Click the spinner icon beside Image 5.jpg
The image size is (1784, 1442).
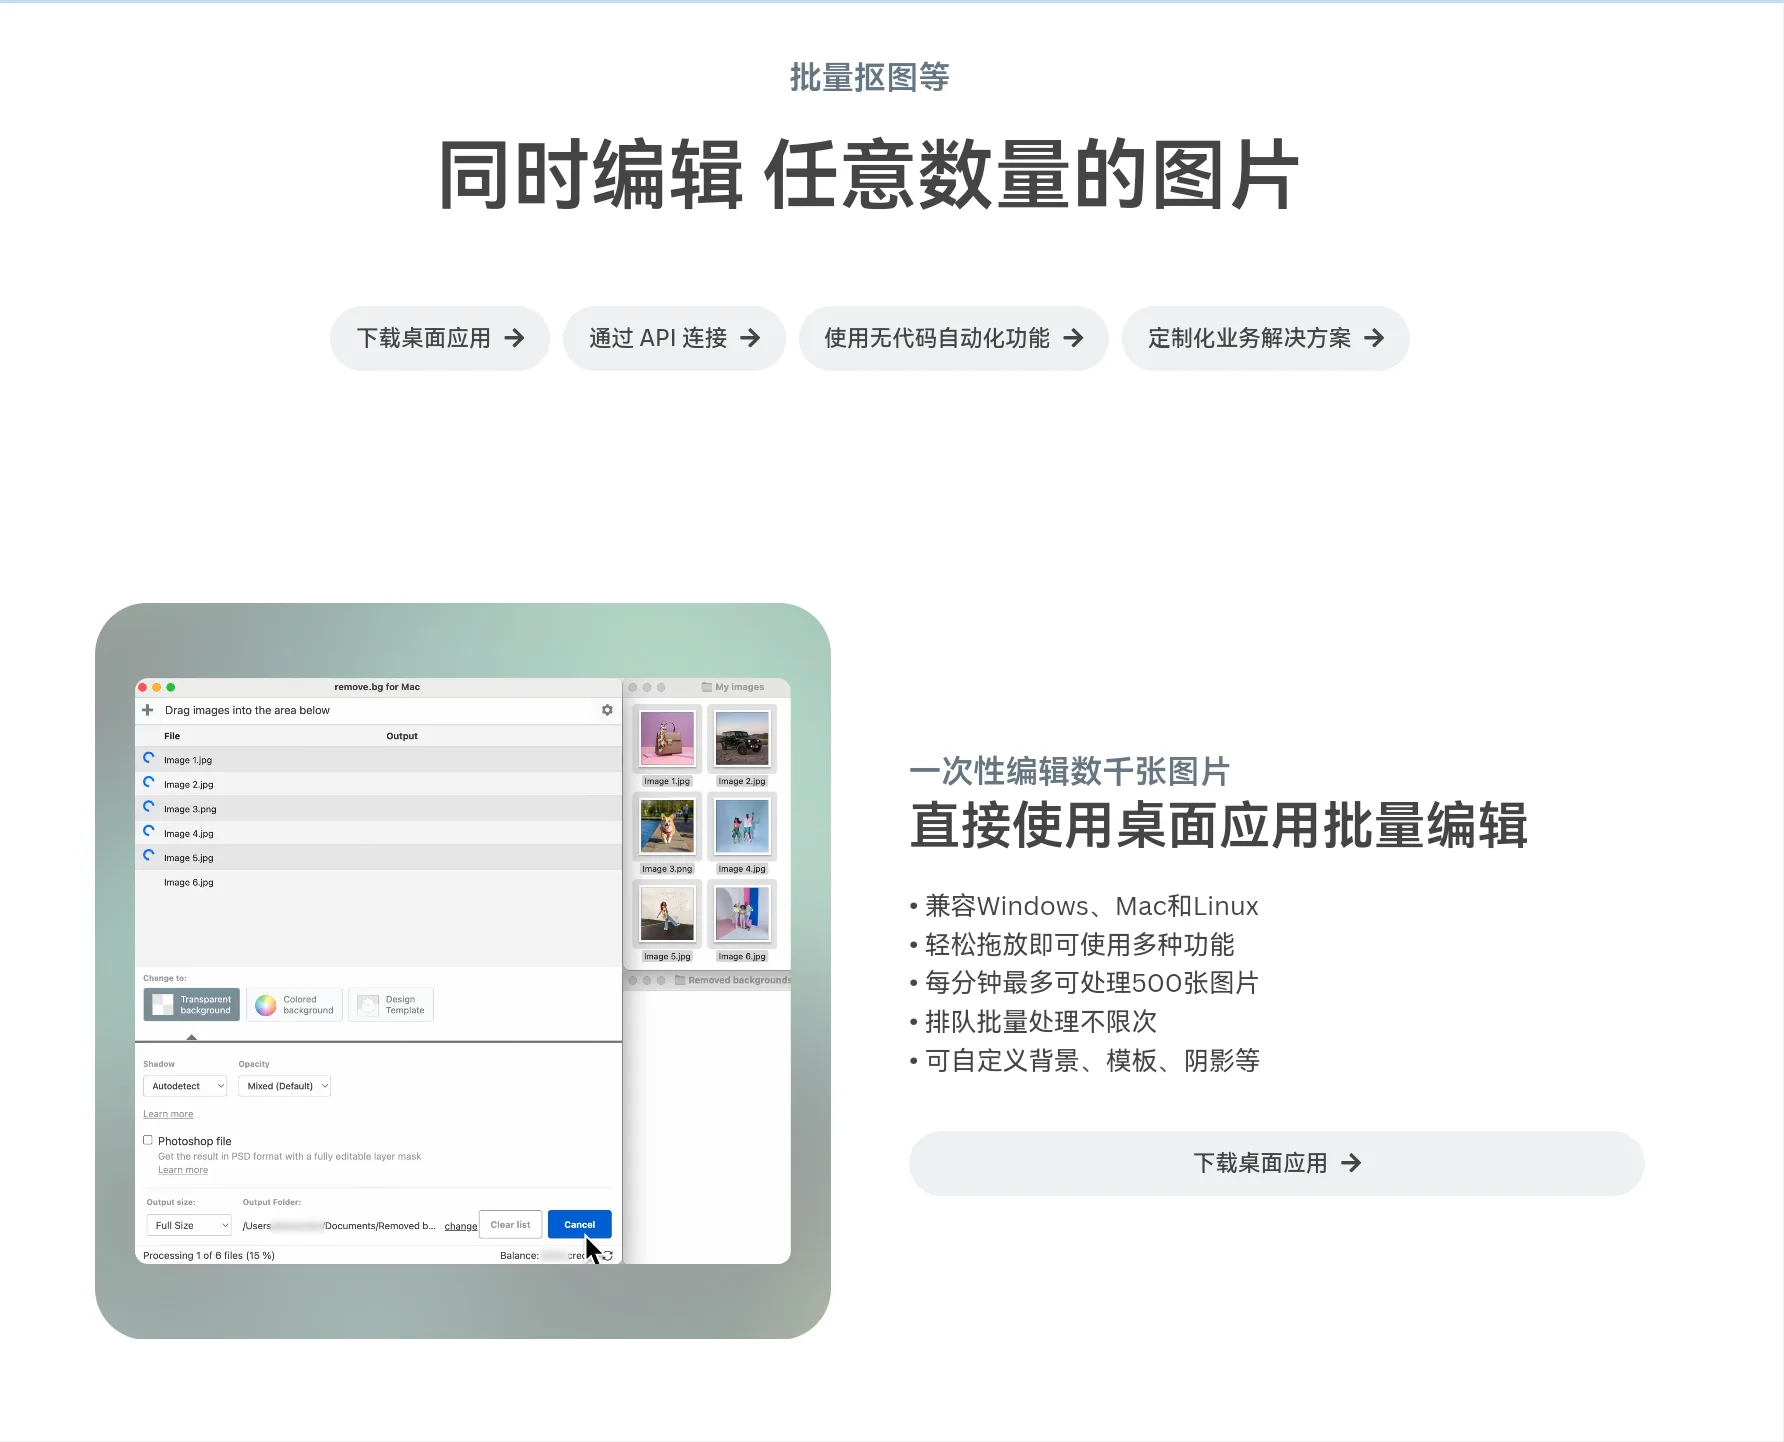149,856
